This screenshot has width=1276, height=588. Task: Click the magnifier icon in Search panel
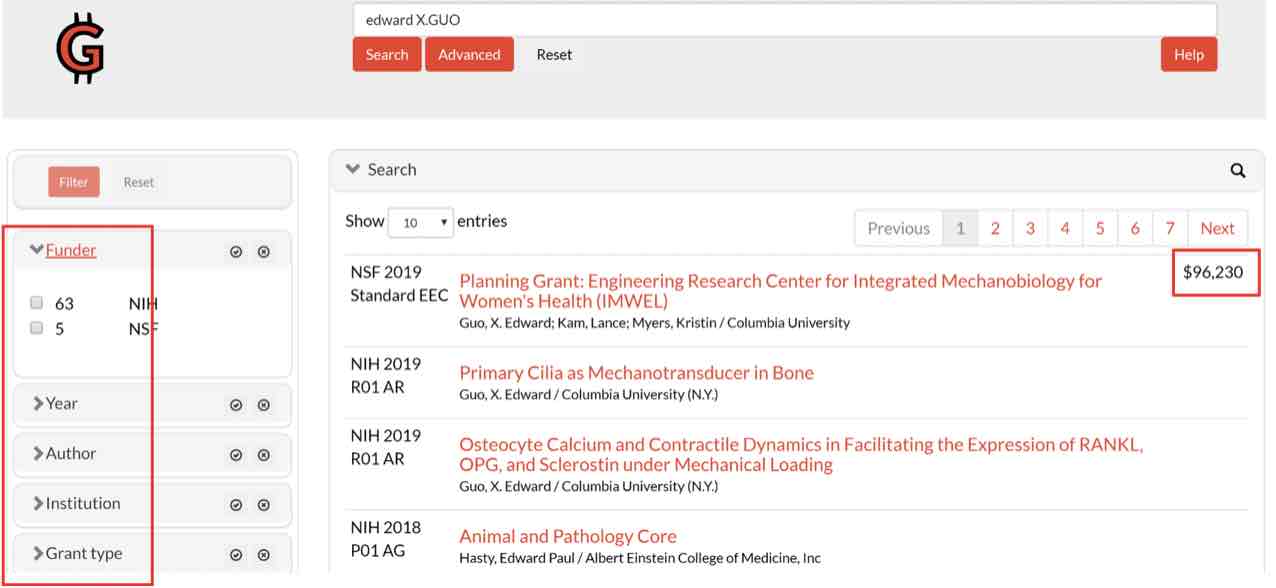[1238, 171]
